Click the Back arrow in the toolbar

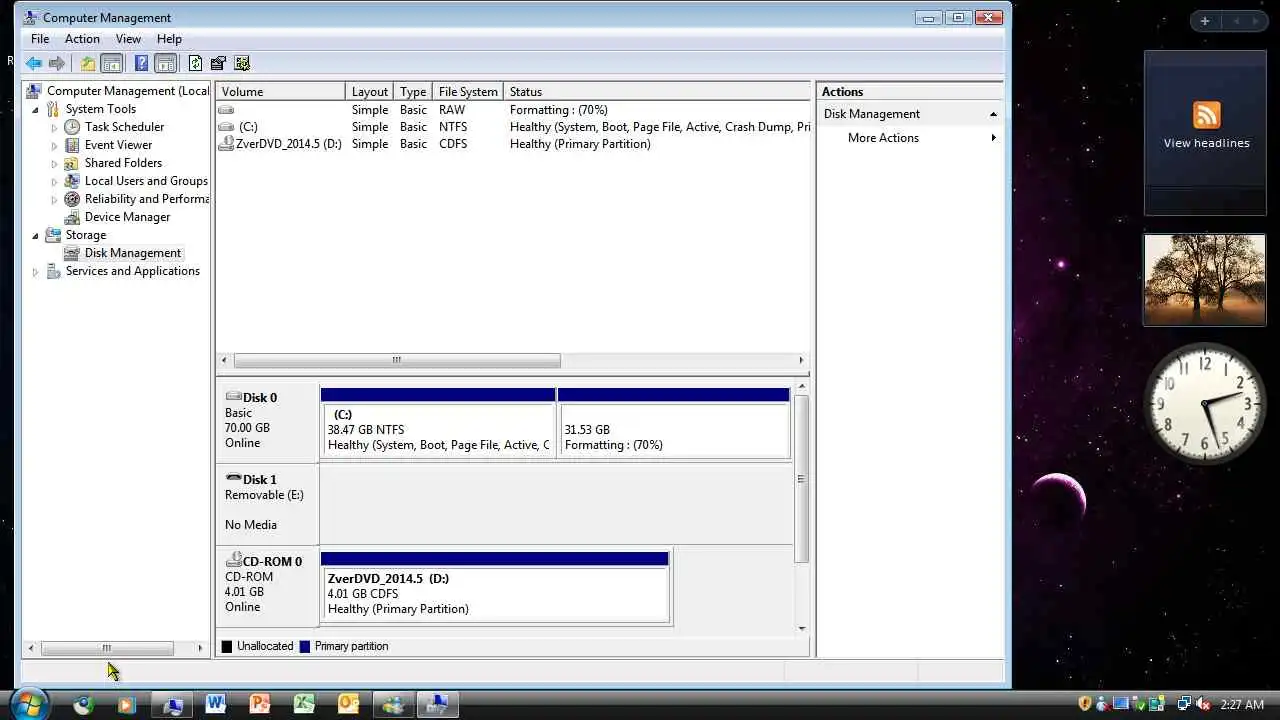34,63
